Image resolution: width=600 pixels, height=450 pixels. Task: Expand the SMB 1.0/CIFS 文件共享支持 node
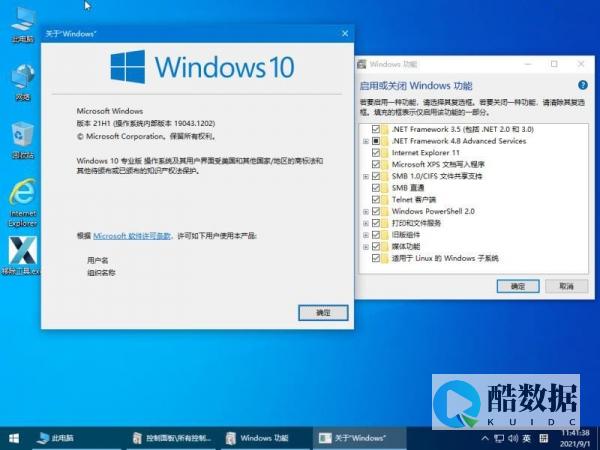[366, 176]
